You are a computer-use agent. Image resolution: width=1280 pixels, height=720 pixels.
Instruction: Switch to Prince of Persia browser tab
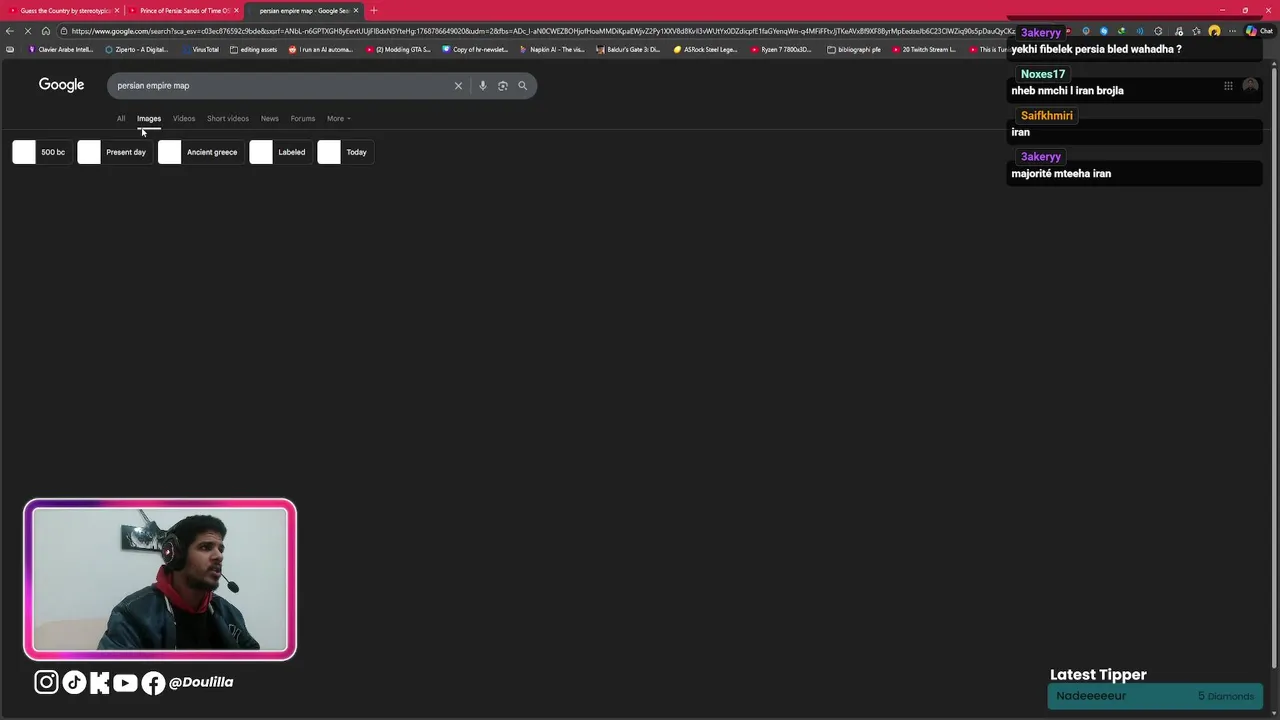click(x=182, y=10)
